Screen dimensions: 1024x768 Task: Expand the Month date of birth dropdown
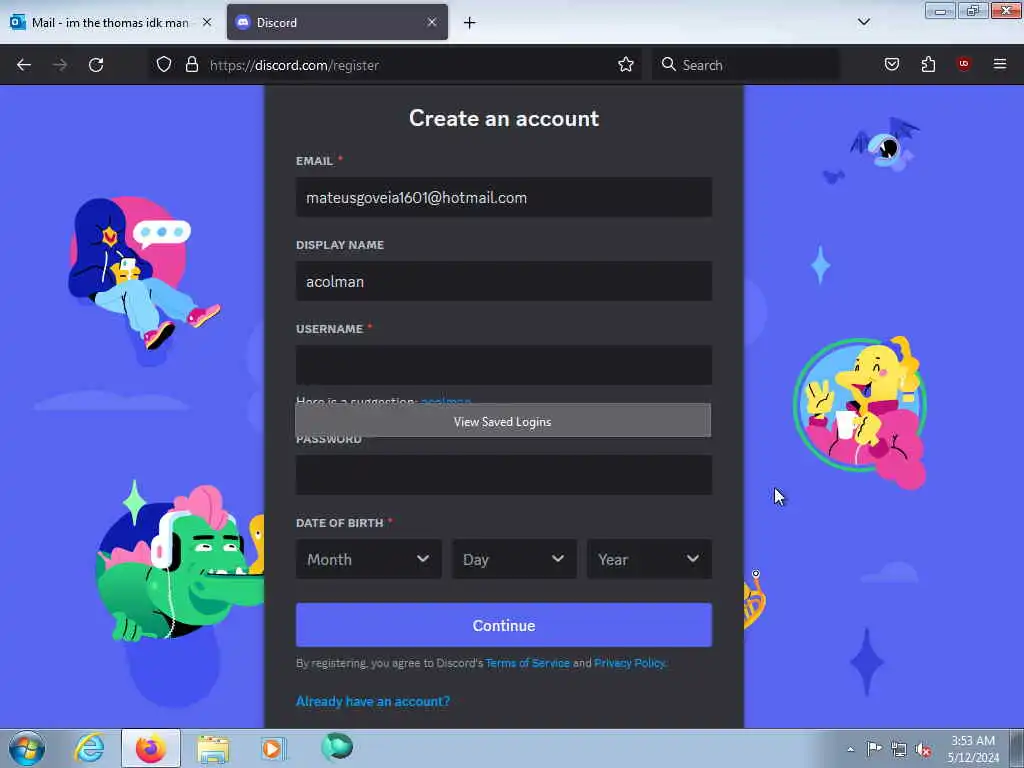(368, 559)
